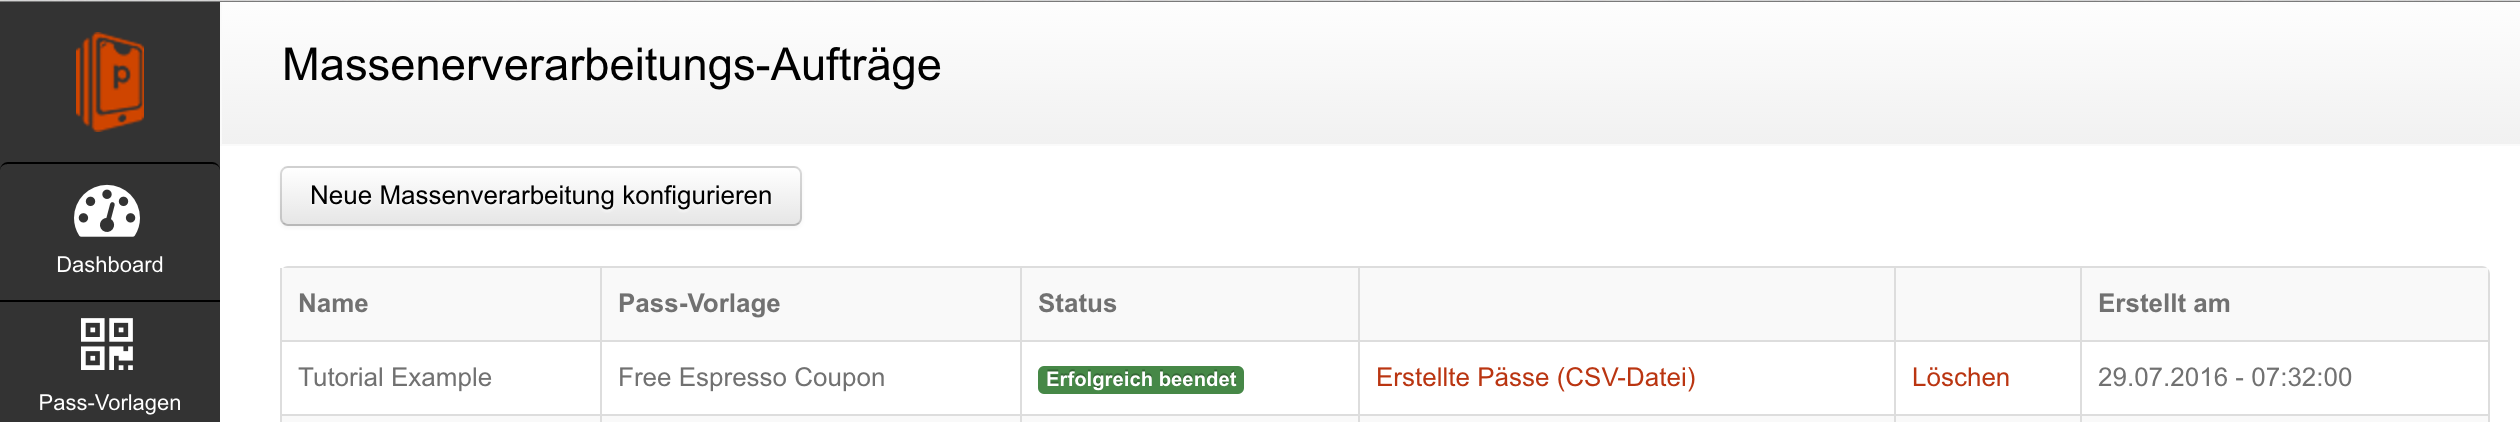Image resolution: width=2520 pixels, height=422 pixels.
Task: Click the green Erfolgreich beendet badge
Action: (x=1141, y=380)
